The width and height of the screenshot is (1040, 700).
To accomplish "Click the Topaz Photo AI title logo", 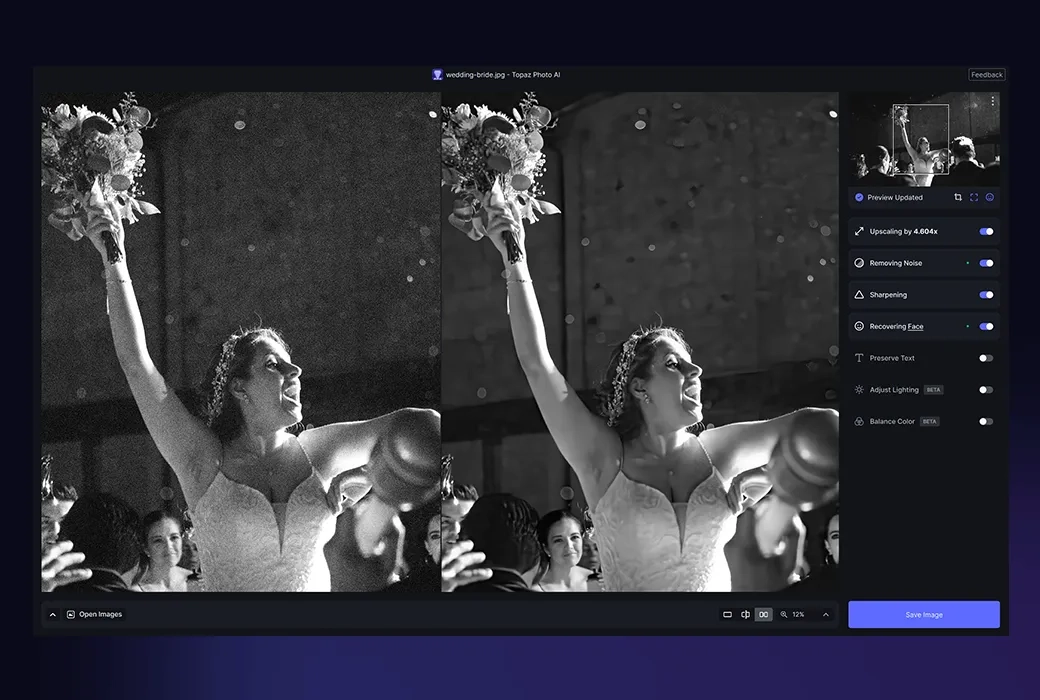I will 437,74.
